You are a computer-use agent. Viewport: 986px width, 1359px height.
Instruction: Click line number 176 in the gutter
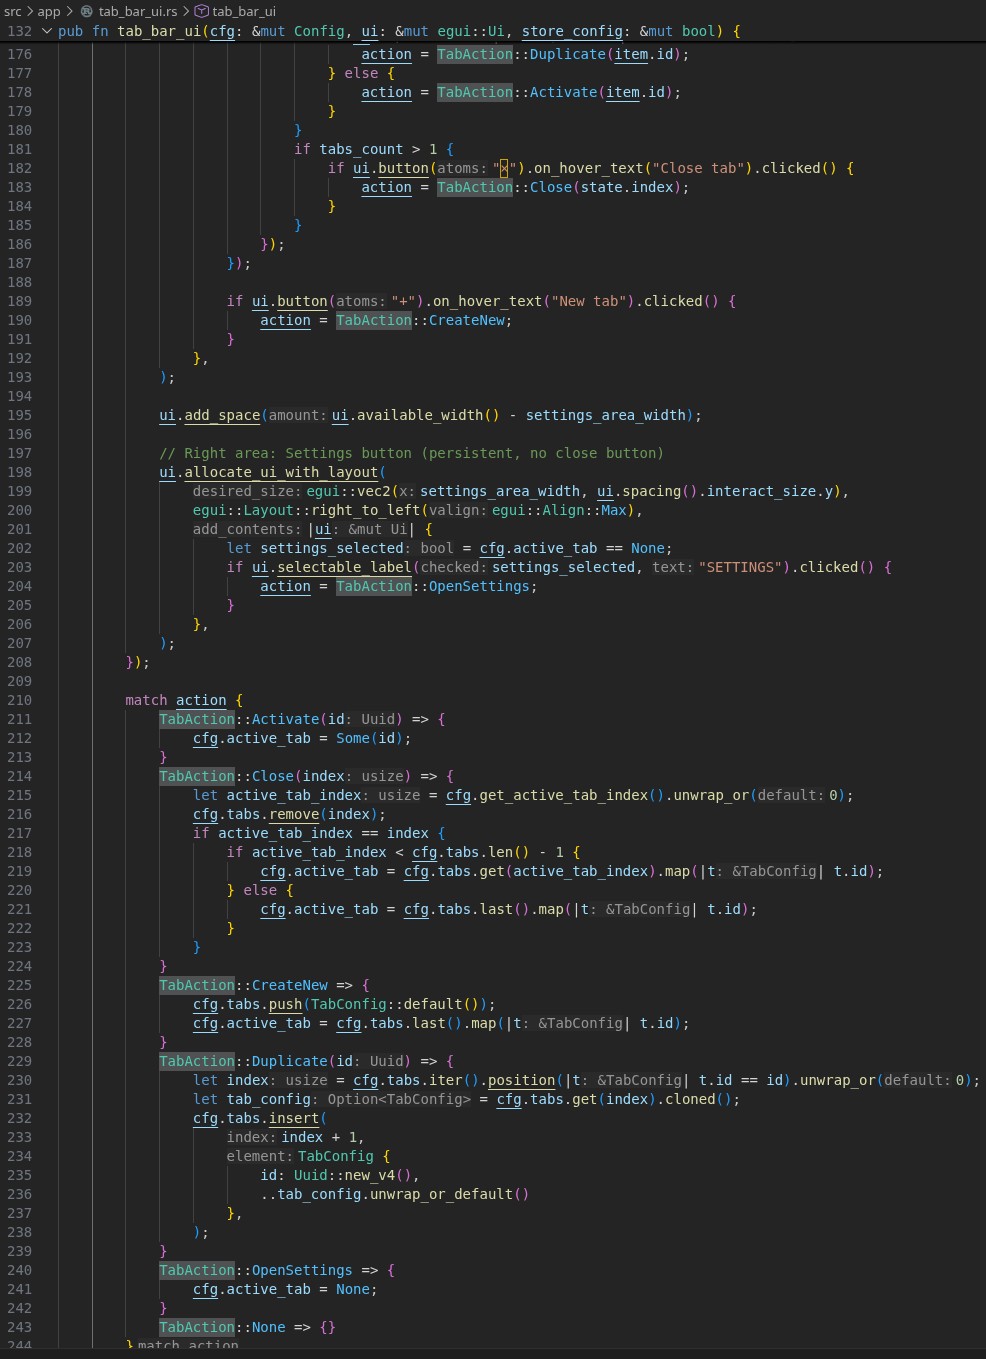tap(19, 54)
